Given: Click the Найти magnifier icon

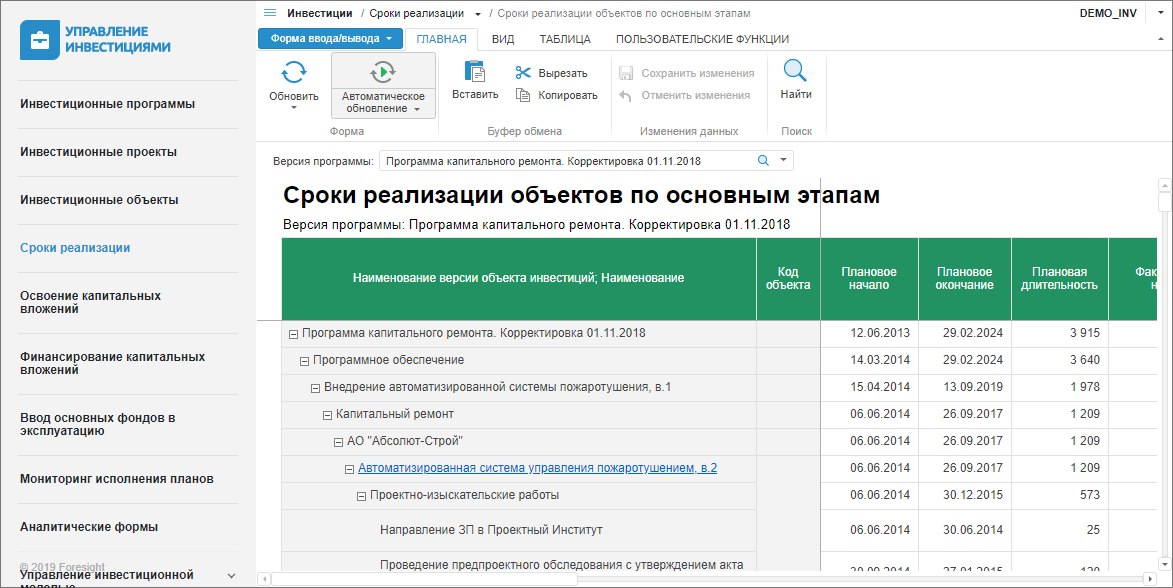Looking at the screenshot, I should point(795,72).
